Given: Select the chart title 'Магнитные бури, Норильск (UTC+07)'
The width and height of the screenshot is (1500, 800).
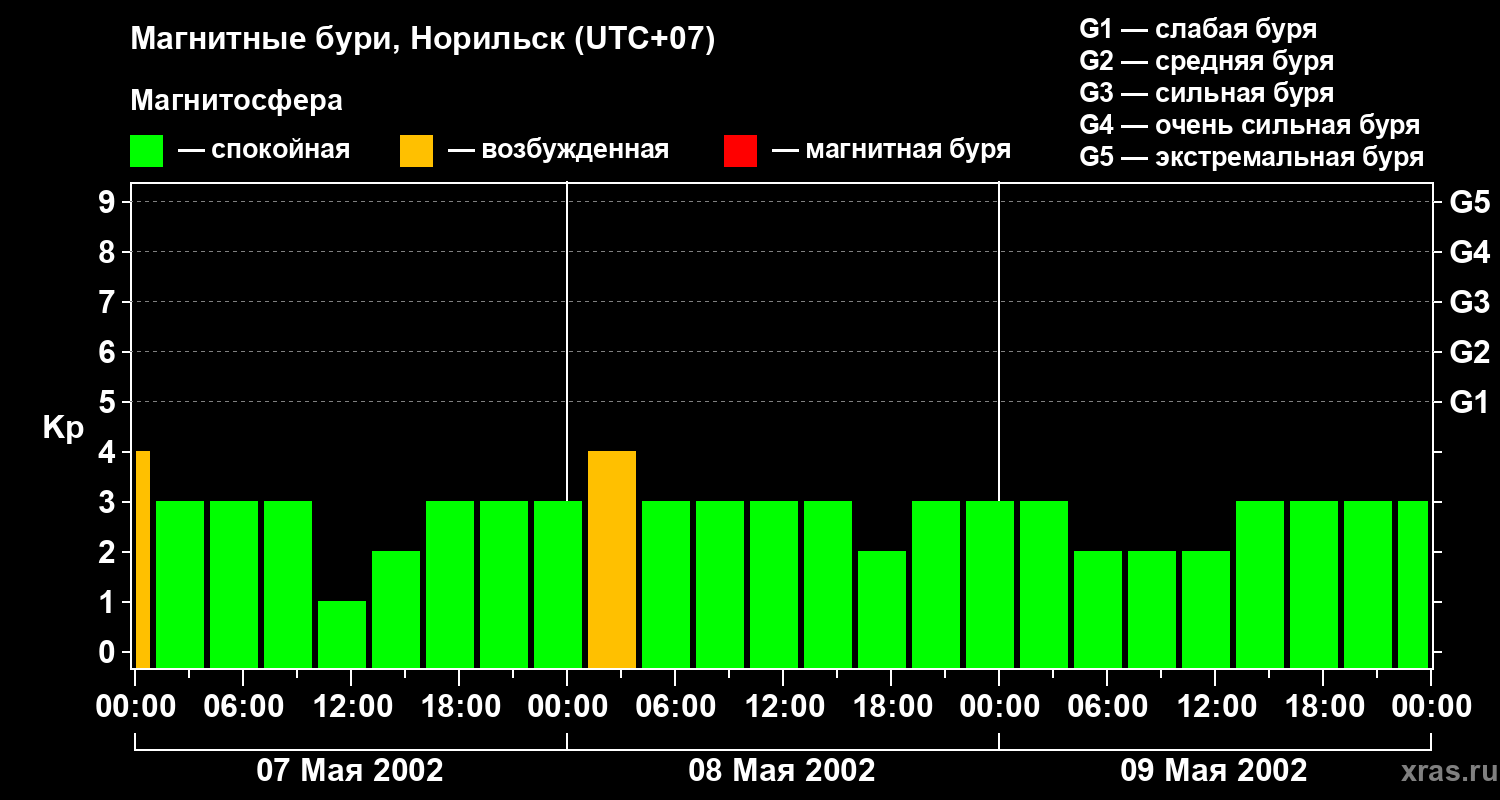Looking at the screenshot, I should (423, 41).
